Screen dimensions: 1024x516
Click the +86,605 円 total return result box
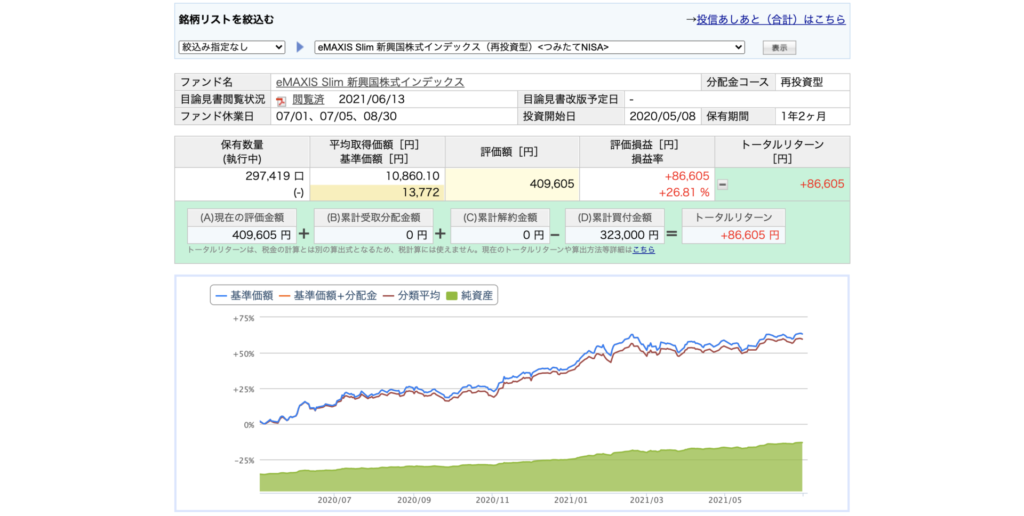733,235
